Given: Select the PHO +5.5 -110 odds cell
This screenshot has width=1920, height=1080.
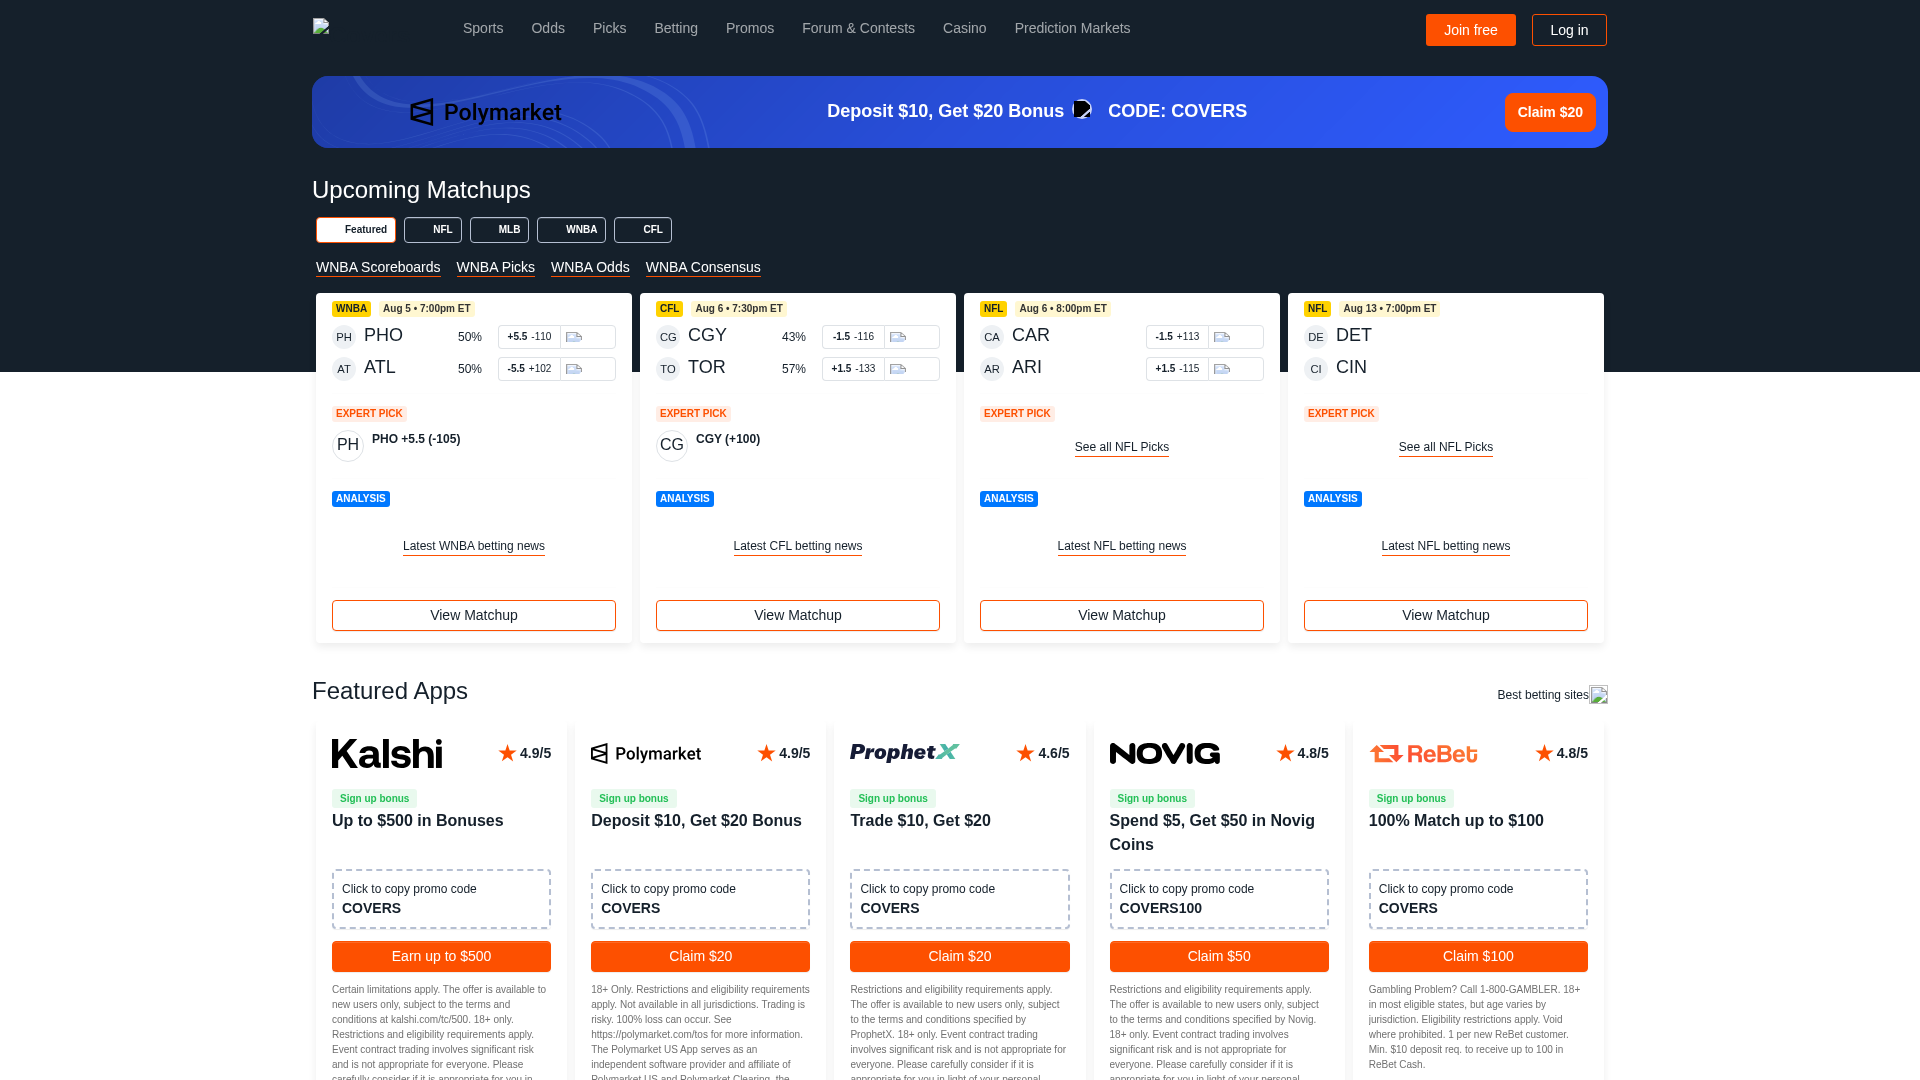Looking at the screenshot, I should pos(529,337).
